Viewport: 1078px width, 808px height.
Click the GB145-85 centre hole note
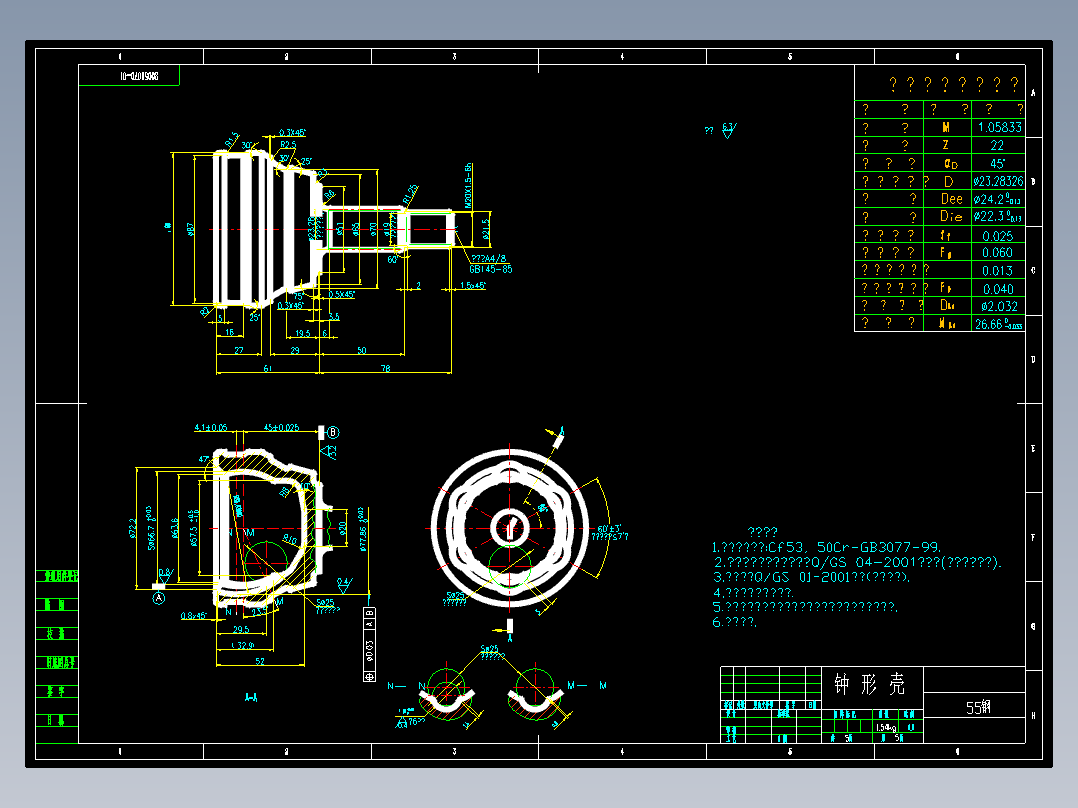(491, 269)
